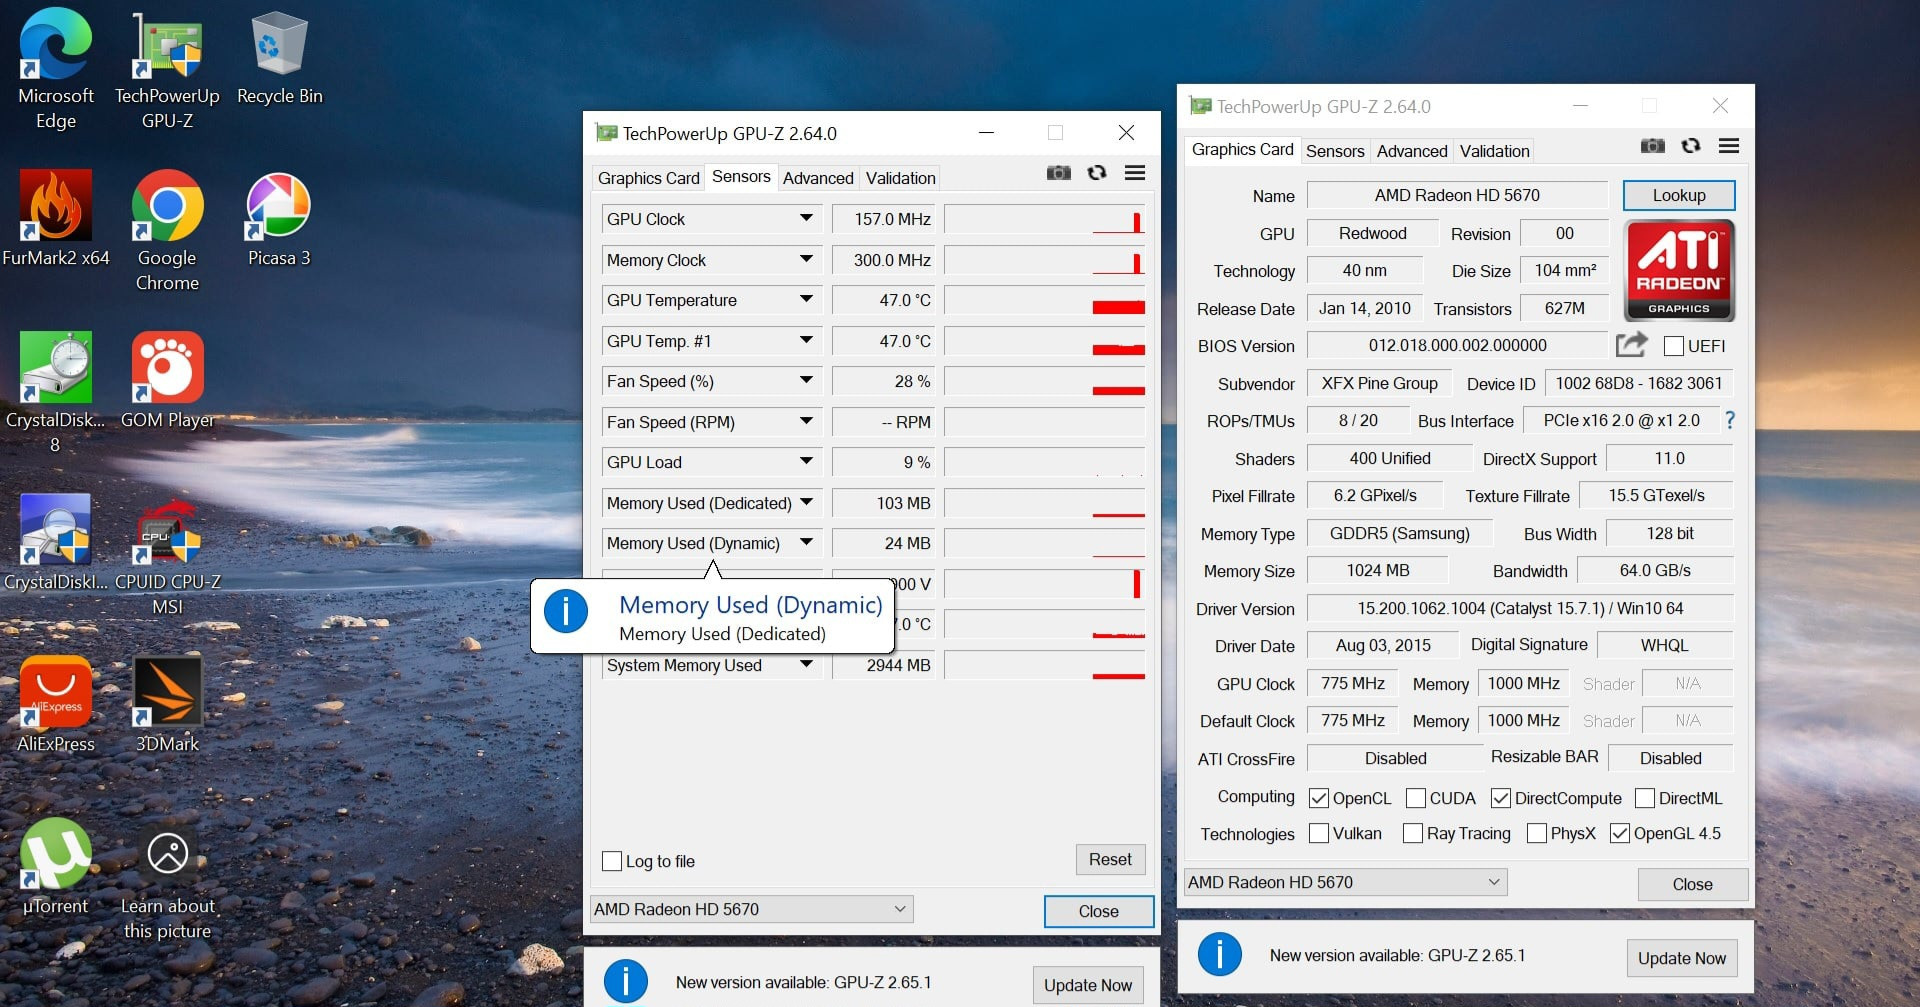The image size is (1920, 1007).
Task: Click the BIOS Version value field
Action: point(1457,345)
